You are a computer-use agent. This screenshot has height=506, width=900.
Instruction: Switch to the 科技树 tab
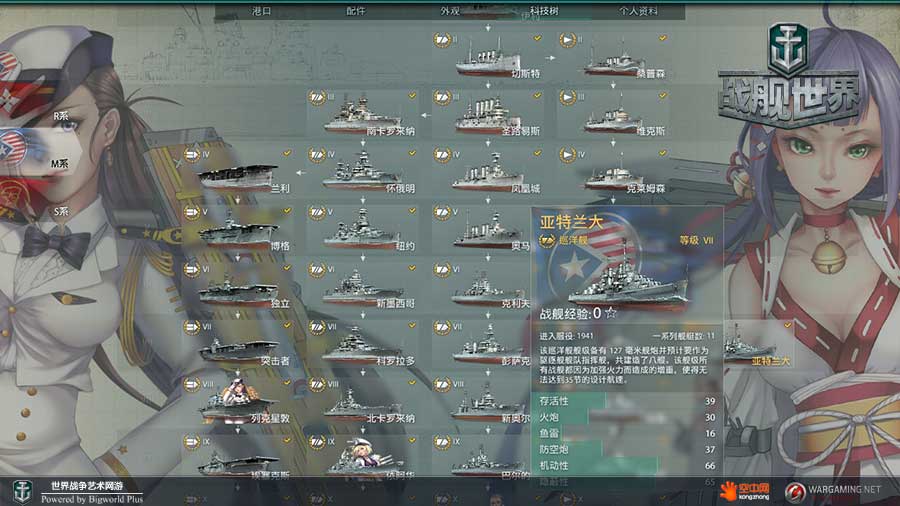coord(544,11)
